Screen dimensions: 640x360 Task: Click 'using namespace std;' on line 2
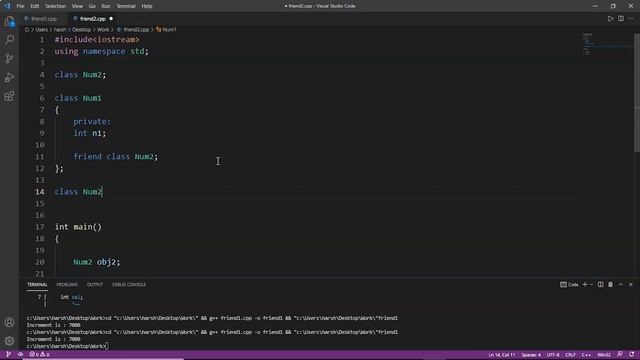pyautogui.click(x=102, y=51)
